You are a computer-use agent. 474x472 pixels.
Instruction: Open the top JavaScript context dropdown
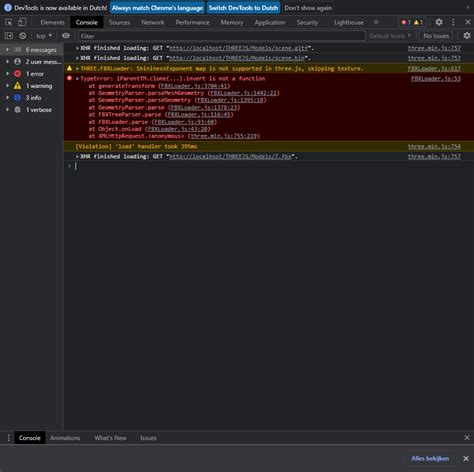pyautogui.click(x=44, y=36)
